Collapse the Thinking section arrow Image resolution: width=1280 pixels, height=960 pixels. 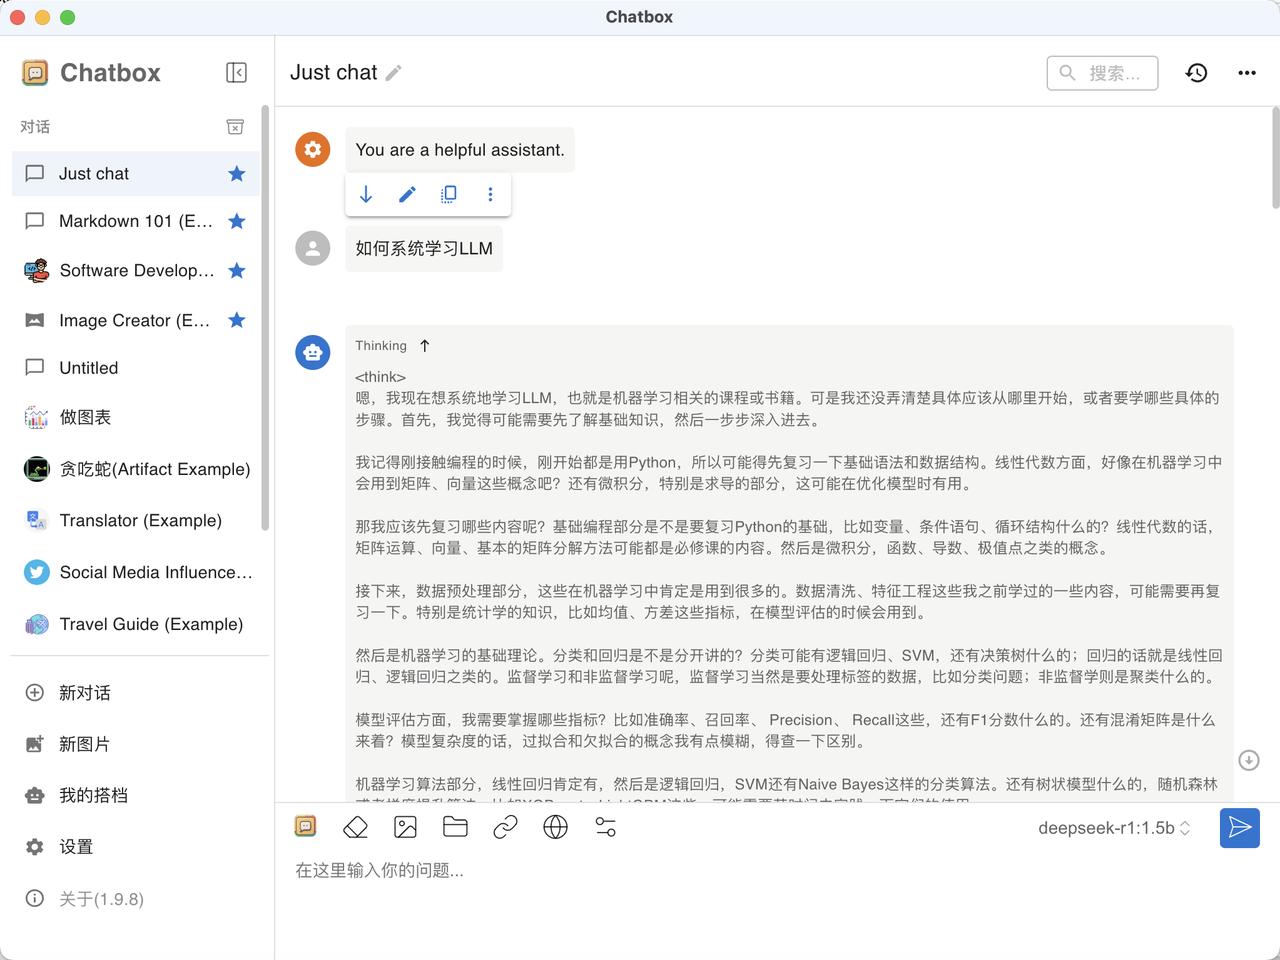pyautogui.click(x=425, y=346)
